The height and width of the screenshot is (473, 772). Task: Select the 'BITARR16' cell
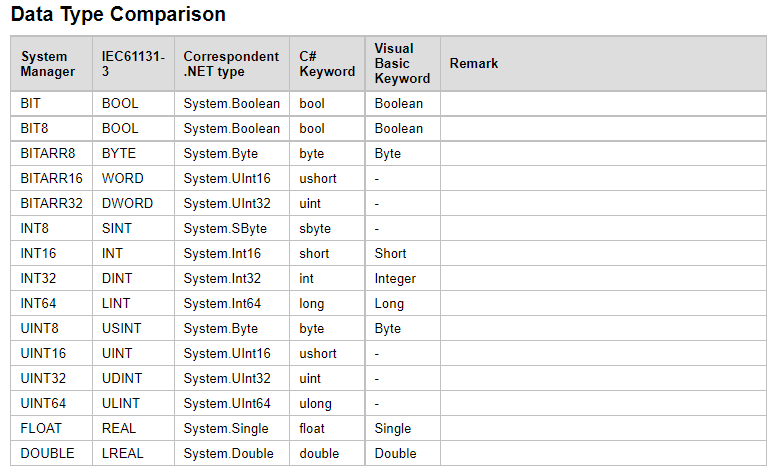click(51, 178)
